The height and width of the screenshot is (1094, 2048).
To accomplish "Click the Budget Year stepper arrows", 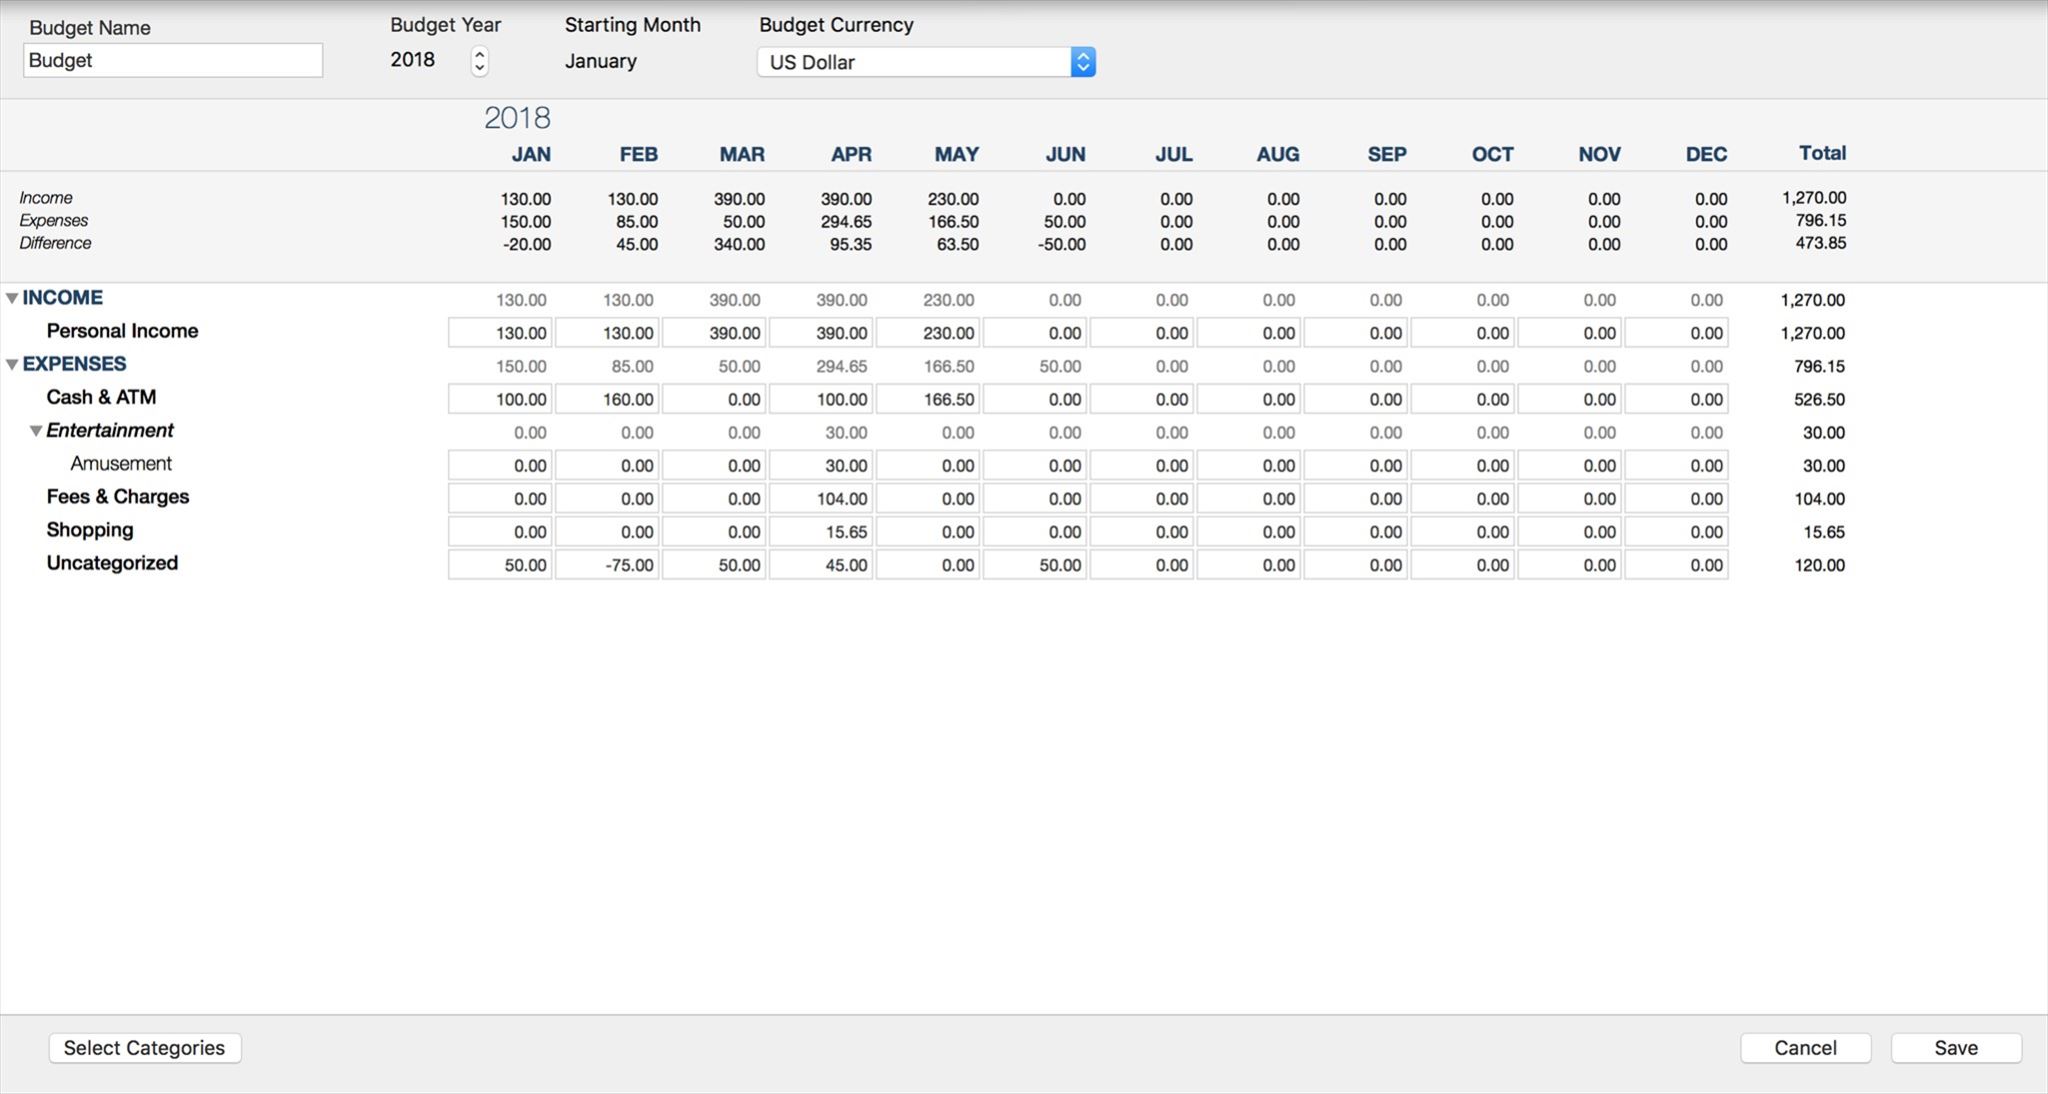I will (x=480, y=61).
